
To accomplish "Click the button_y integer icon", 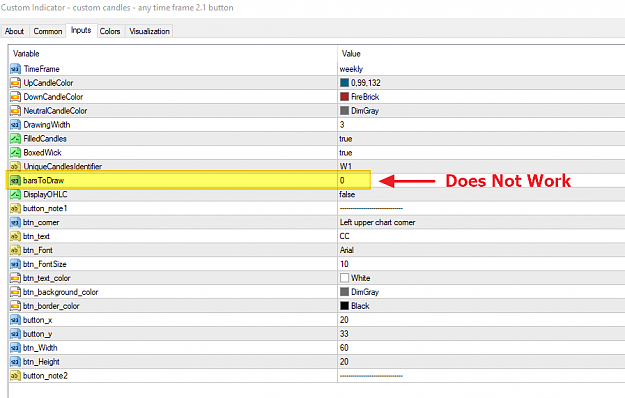I will click(15, 334).
